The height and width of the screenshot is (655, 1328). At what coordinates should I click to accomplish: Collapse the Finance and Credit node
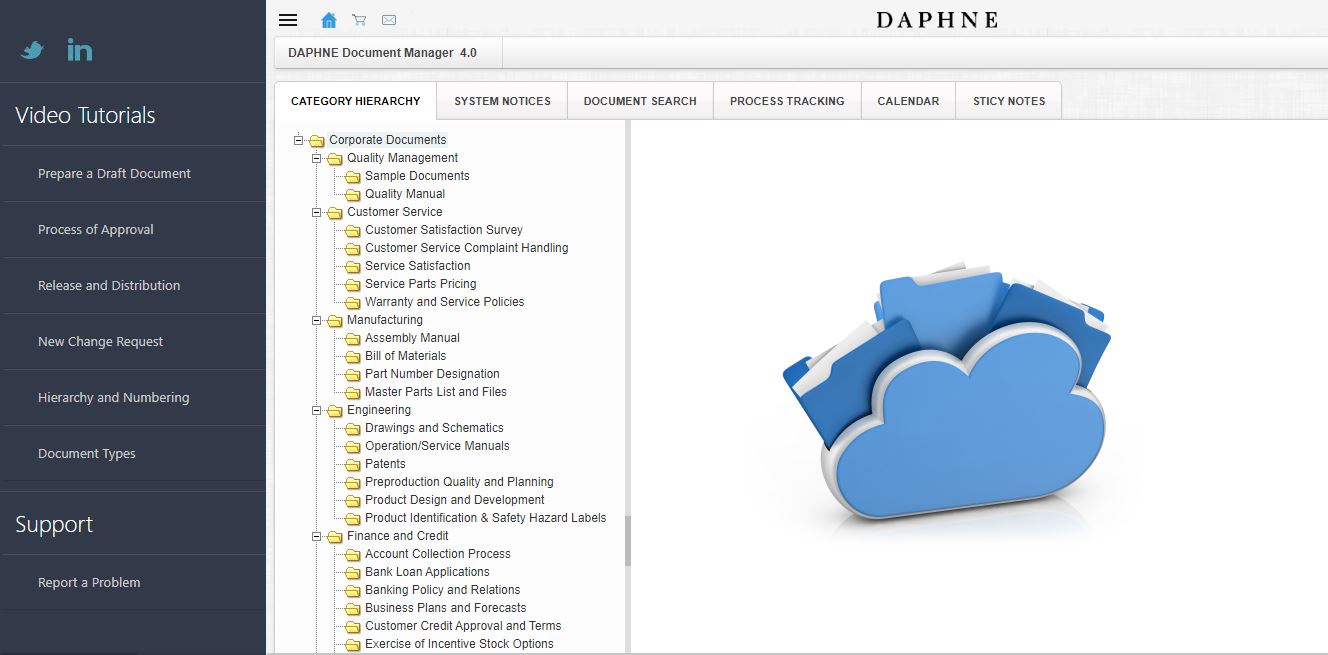pyautogui.click(x=316, y=536)
